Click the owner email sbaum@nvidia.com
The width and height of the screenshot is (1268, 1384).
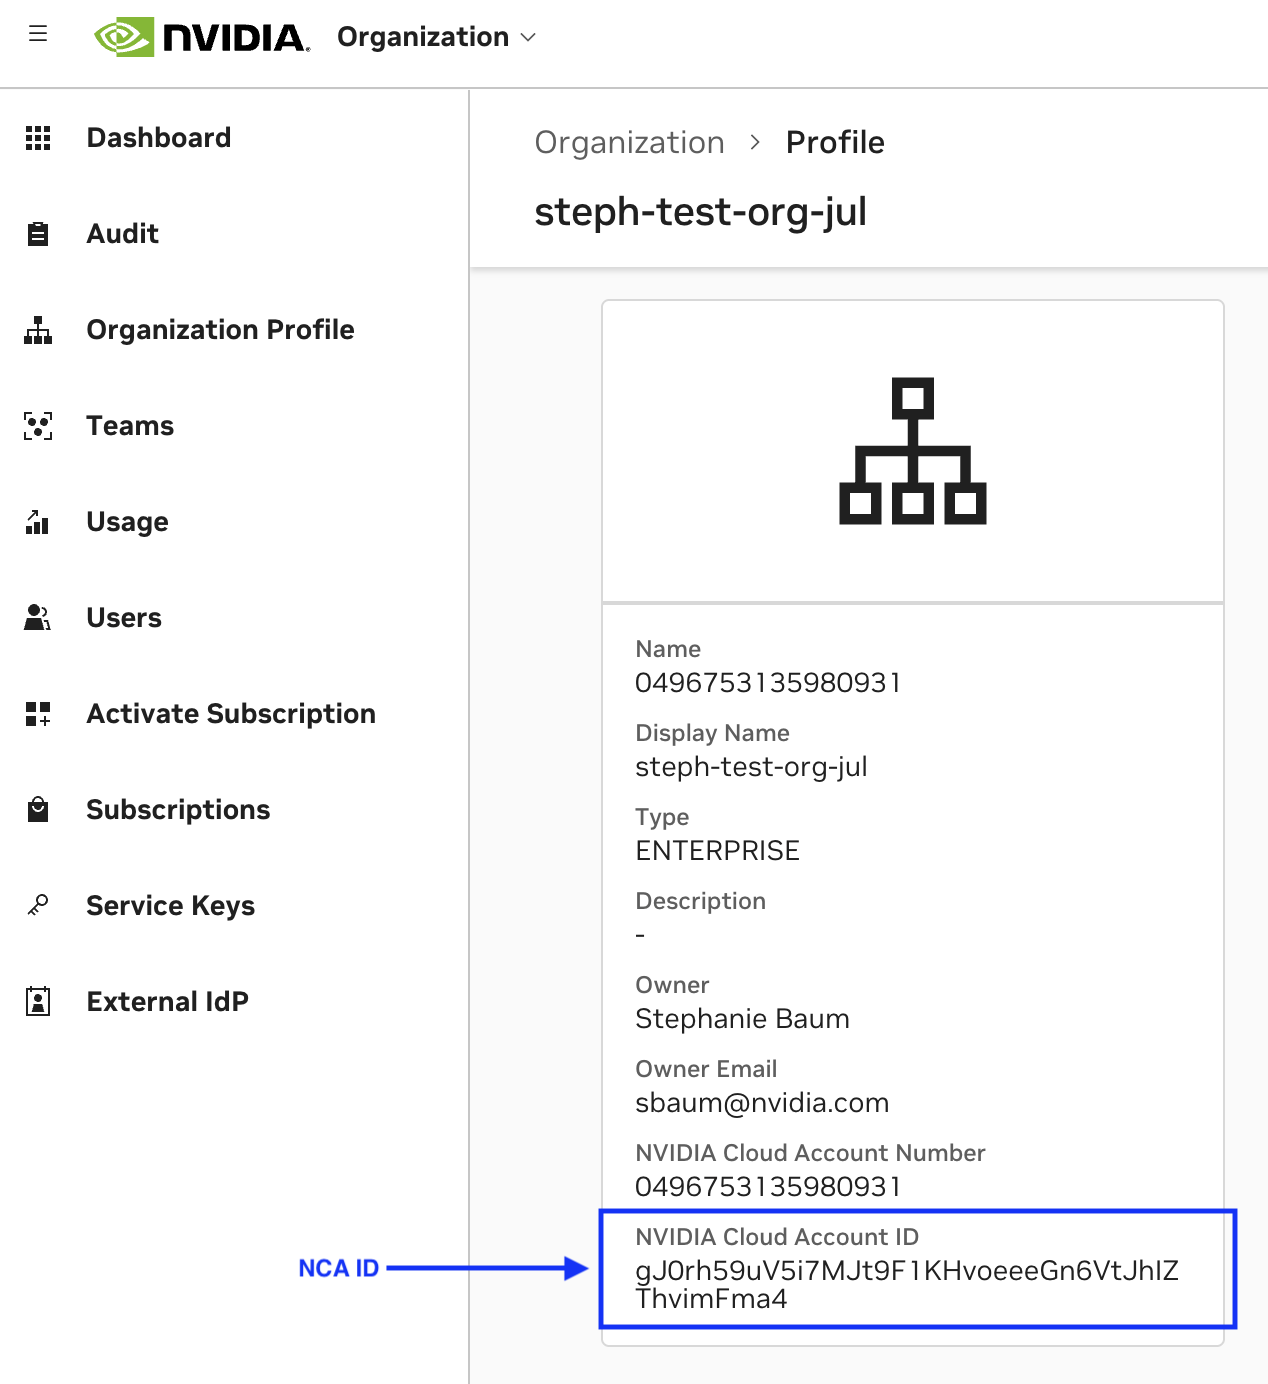coord(762,1103)
